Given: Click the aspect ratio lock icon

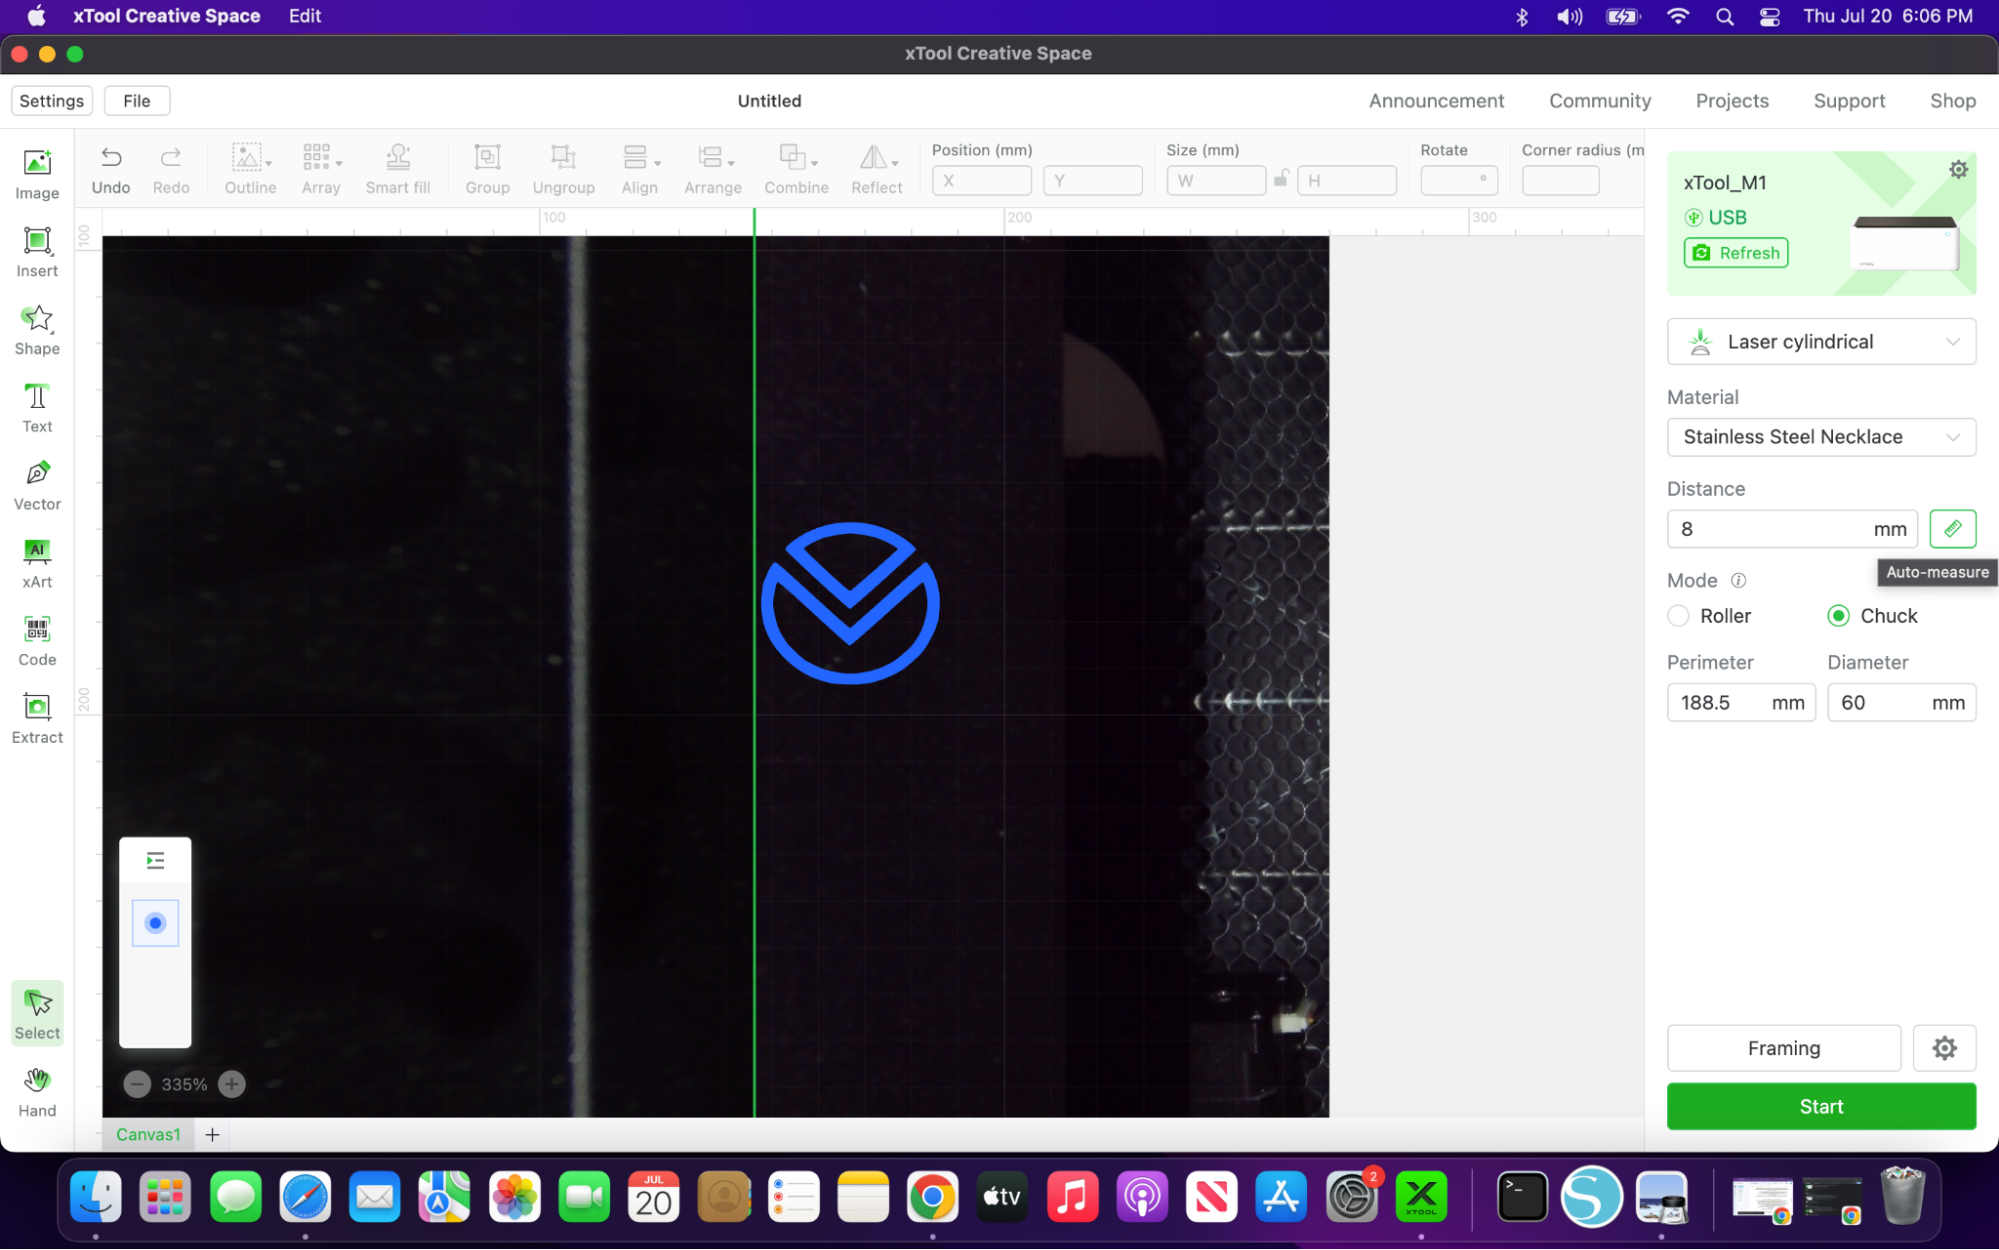Looking at the screenshot, I should (1281, 180).
